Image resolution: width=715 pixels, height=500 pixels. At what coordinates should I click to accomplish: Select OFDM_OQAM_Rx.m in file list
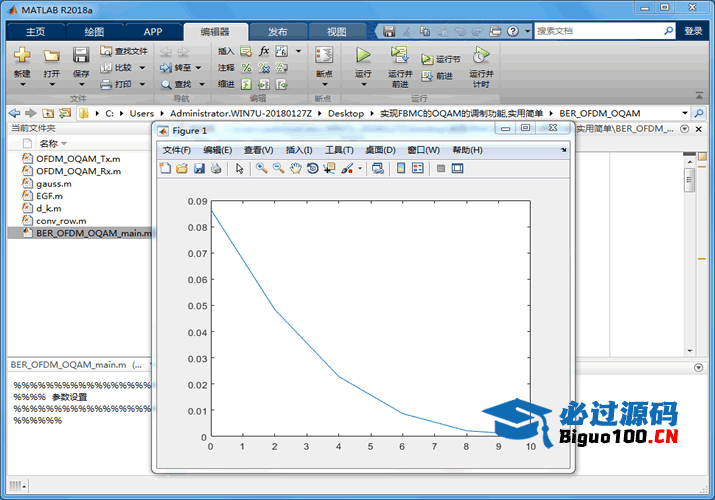(x=78, y=171)
